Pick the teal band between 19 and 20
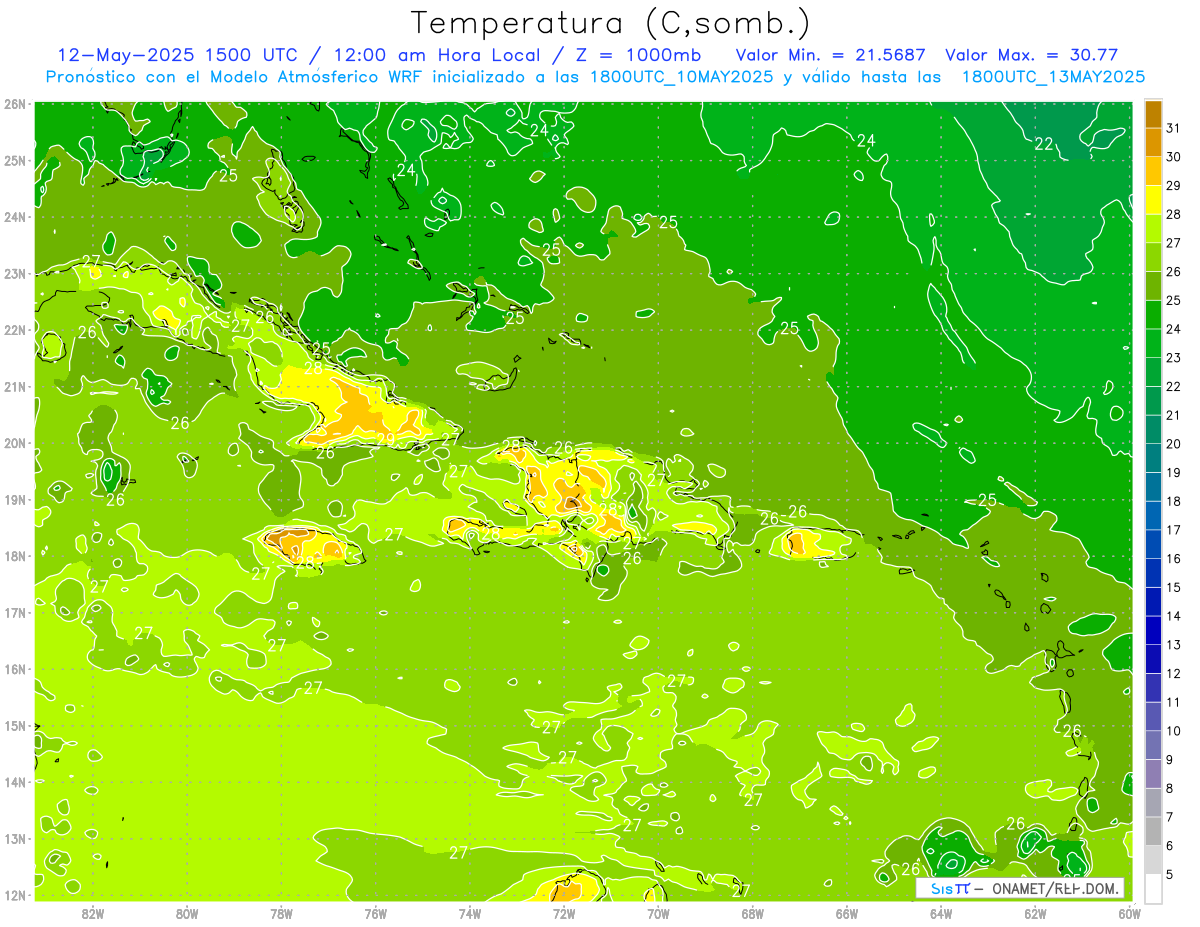This screenshot has height=927, width=1200. [x=1153, y=458]
